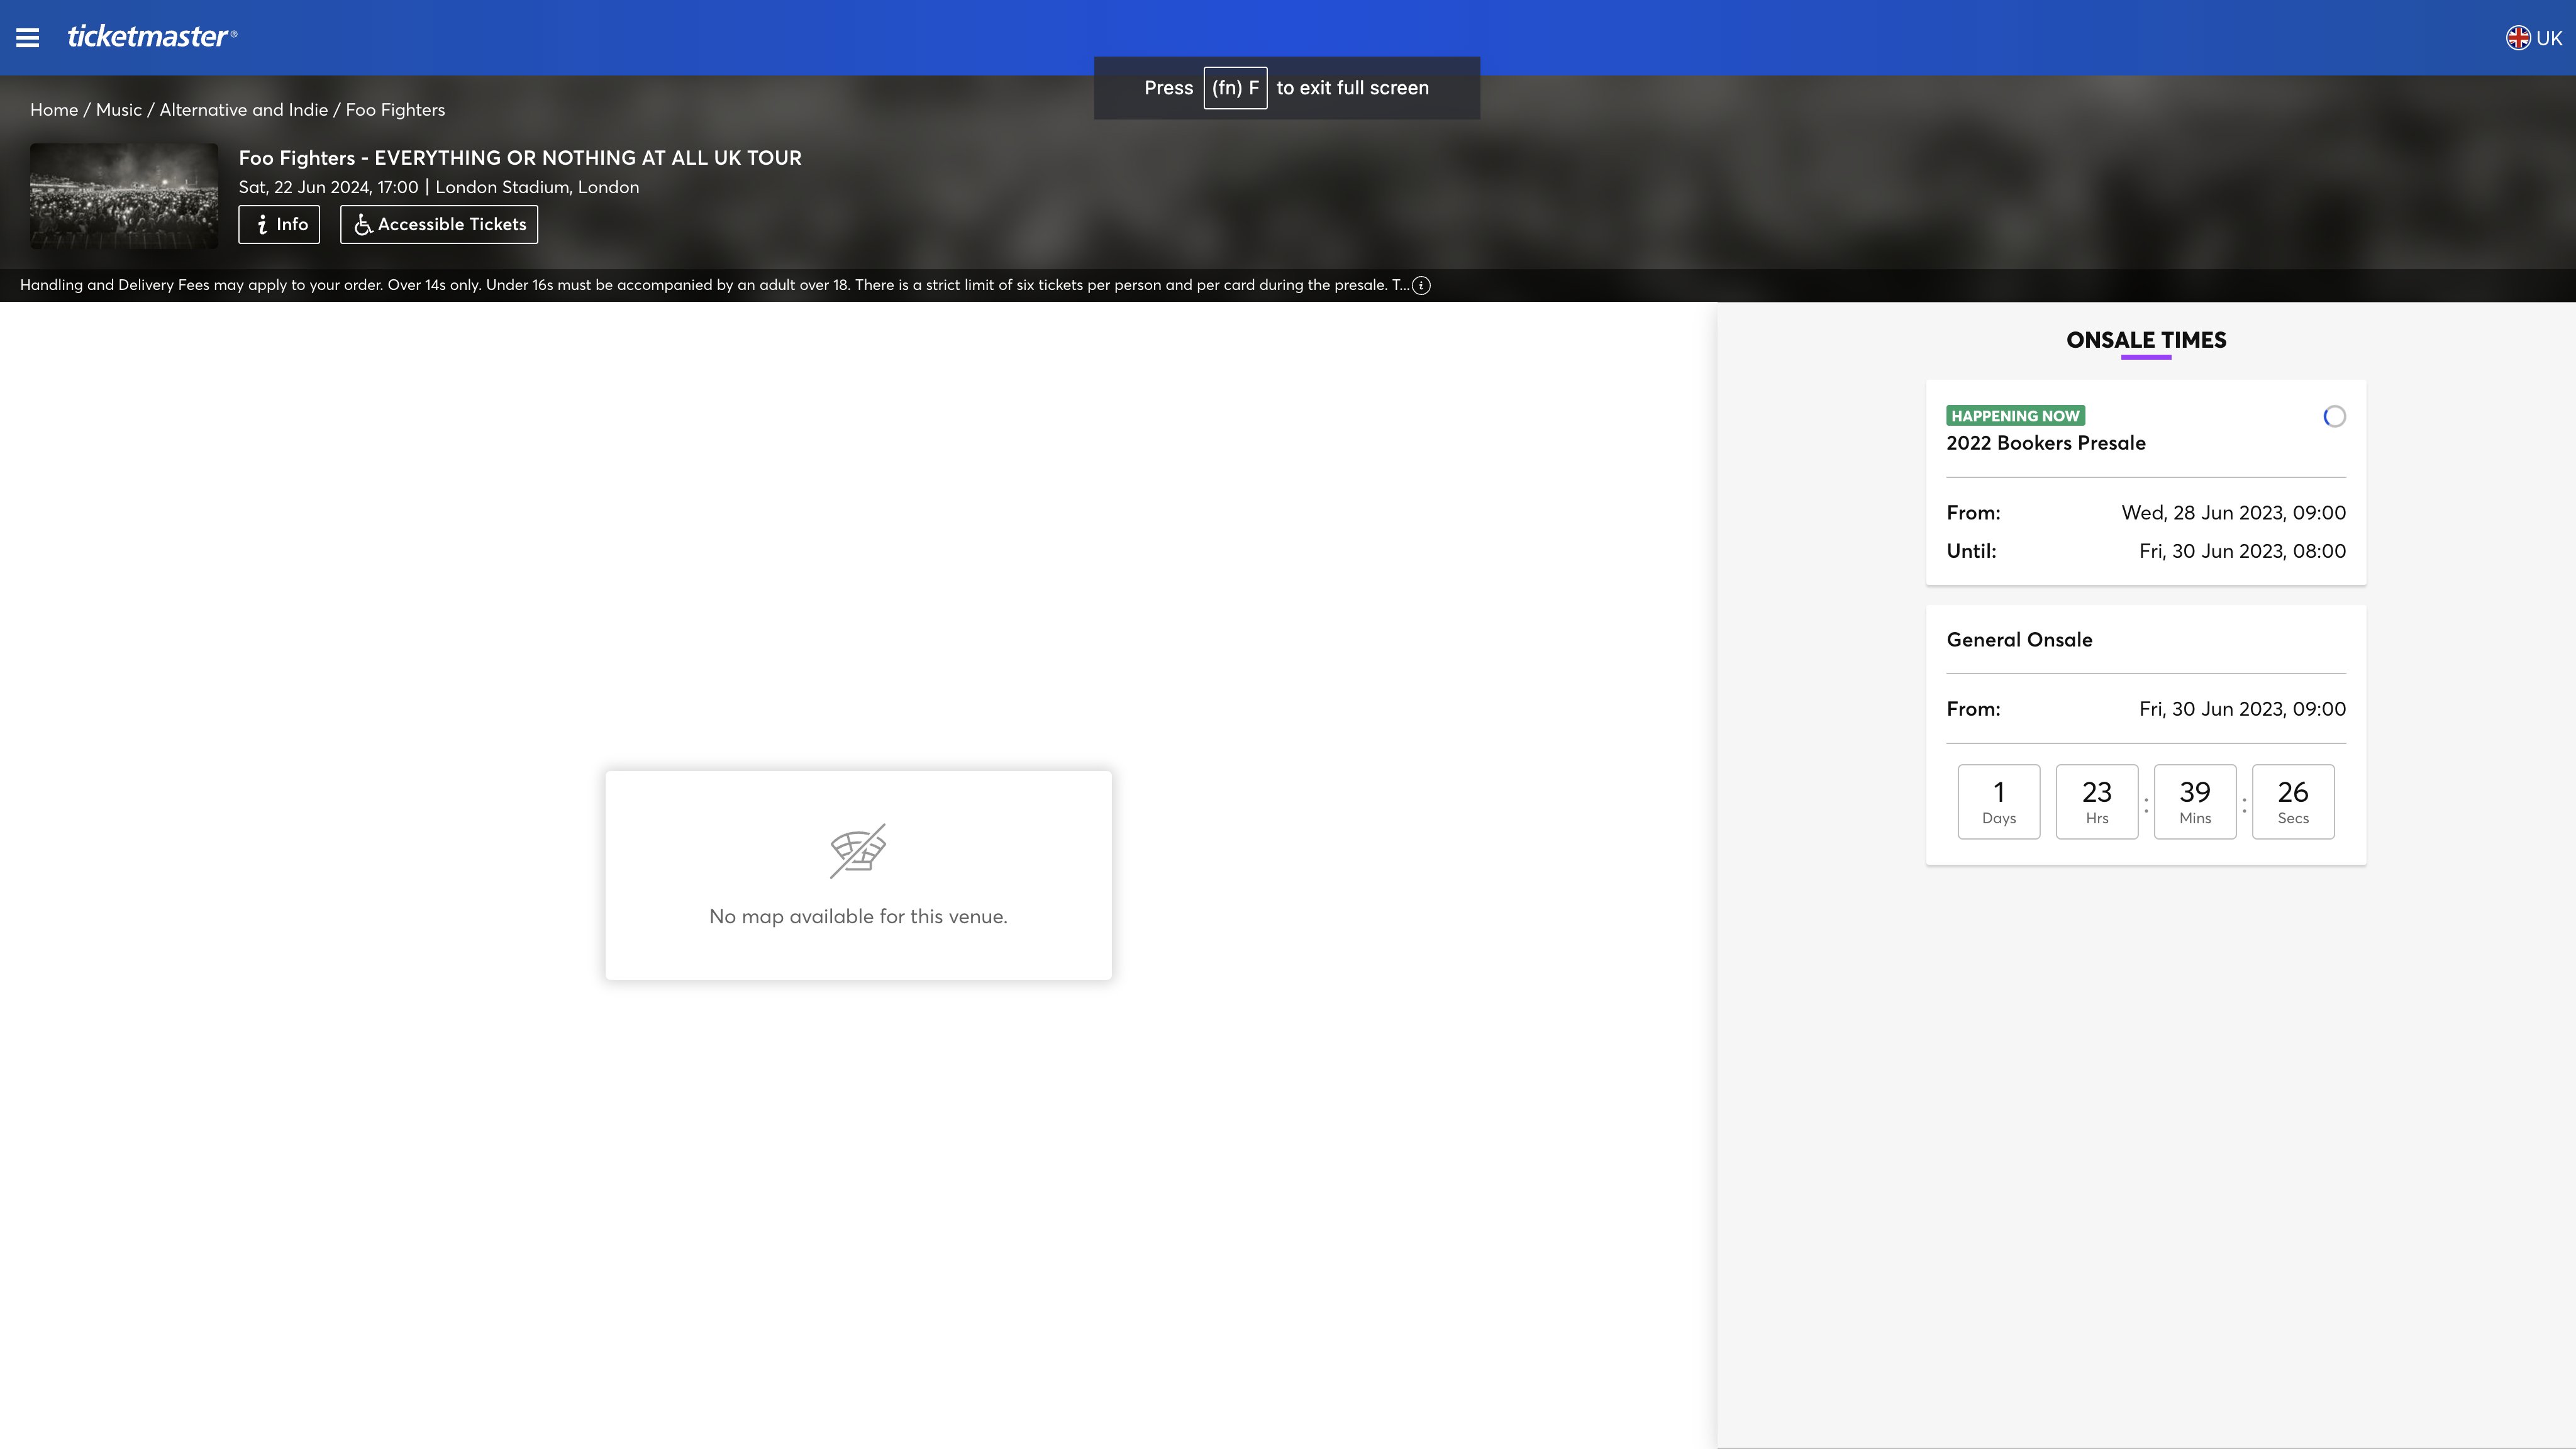Click the event title EVERYTHING OR NOTHING AT ALL
Viewport: 2576px width, 1449px height.
click(520, 158)
